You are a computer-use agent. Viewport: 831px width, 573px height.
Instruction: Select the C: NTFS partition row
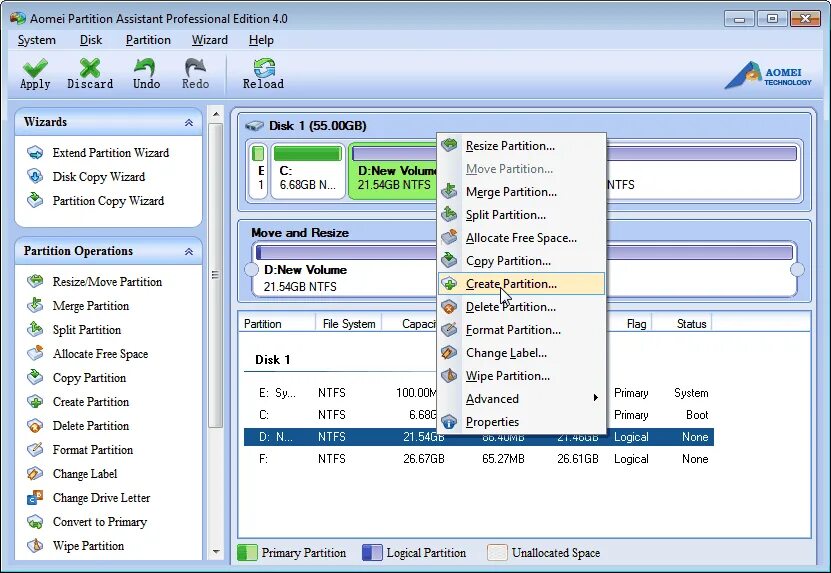tap(479, 415)
